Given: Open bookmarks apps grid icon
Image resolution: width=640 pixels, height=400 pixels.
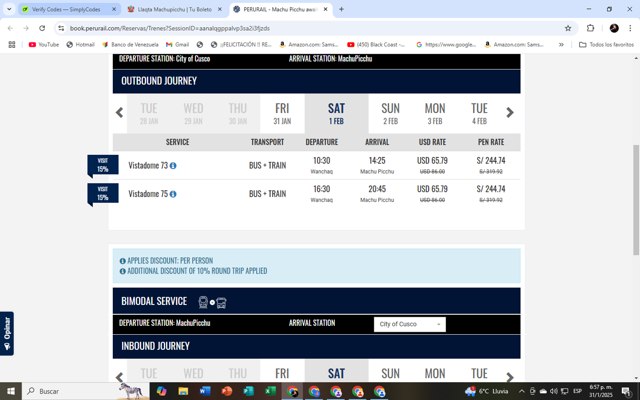Looking at the screenshot, I should click(x=12, y=44).
